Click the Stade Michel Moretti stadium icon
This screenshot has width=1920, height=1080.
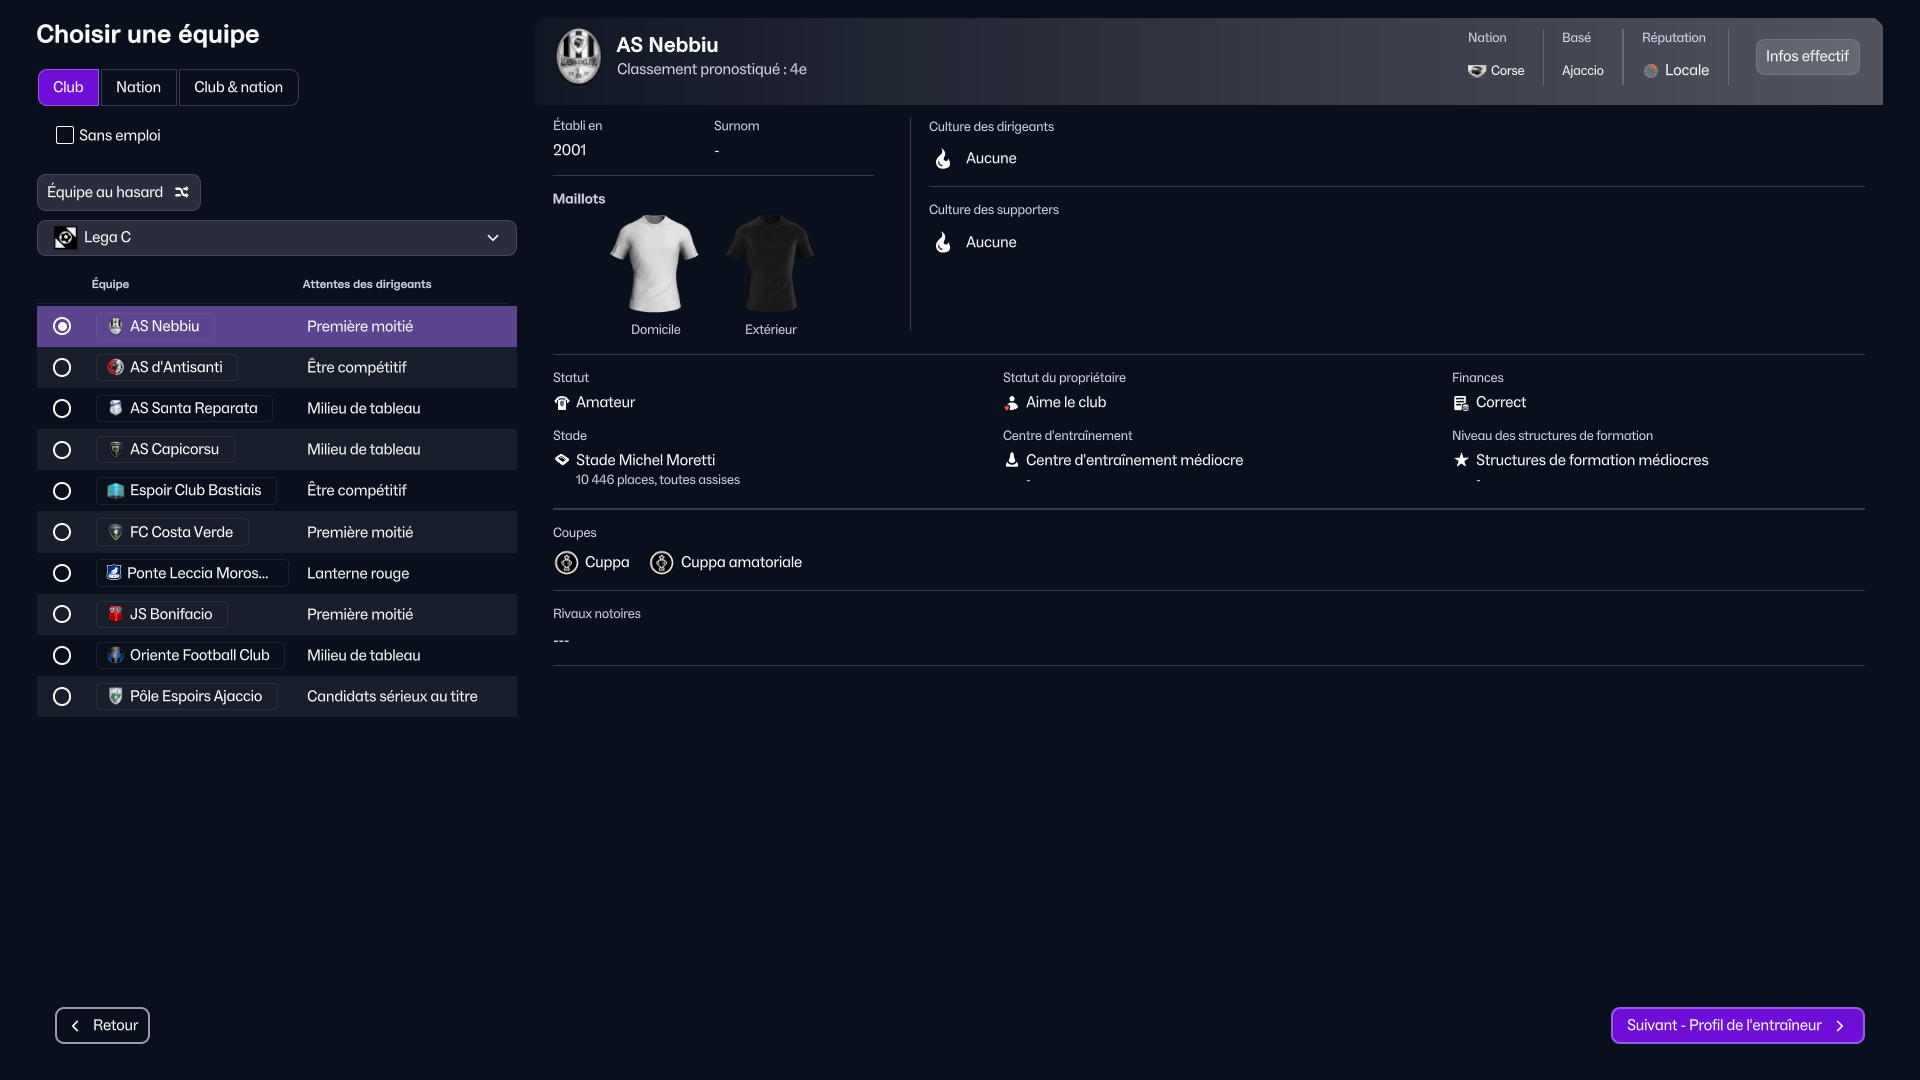pos(562,460)
